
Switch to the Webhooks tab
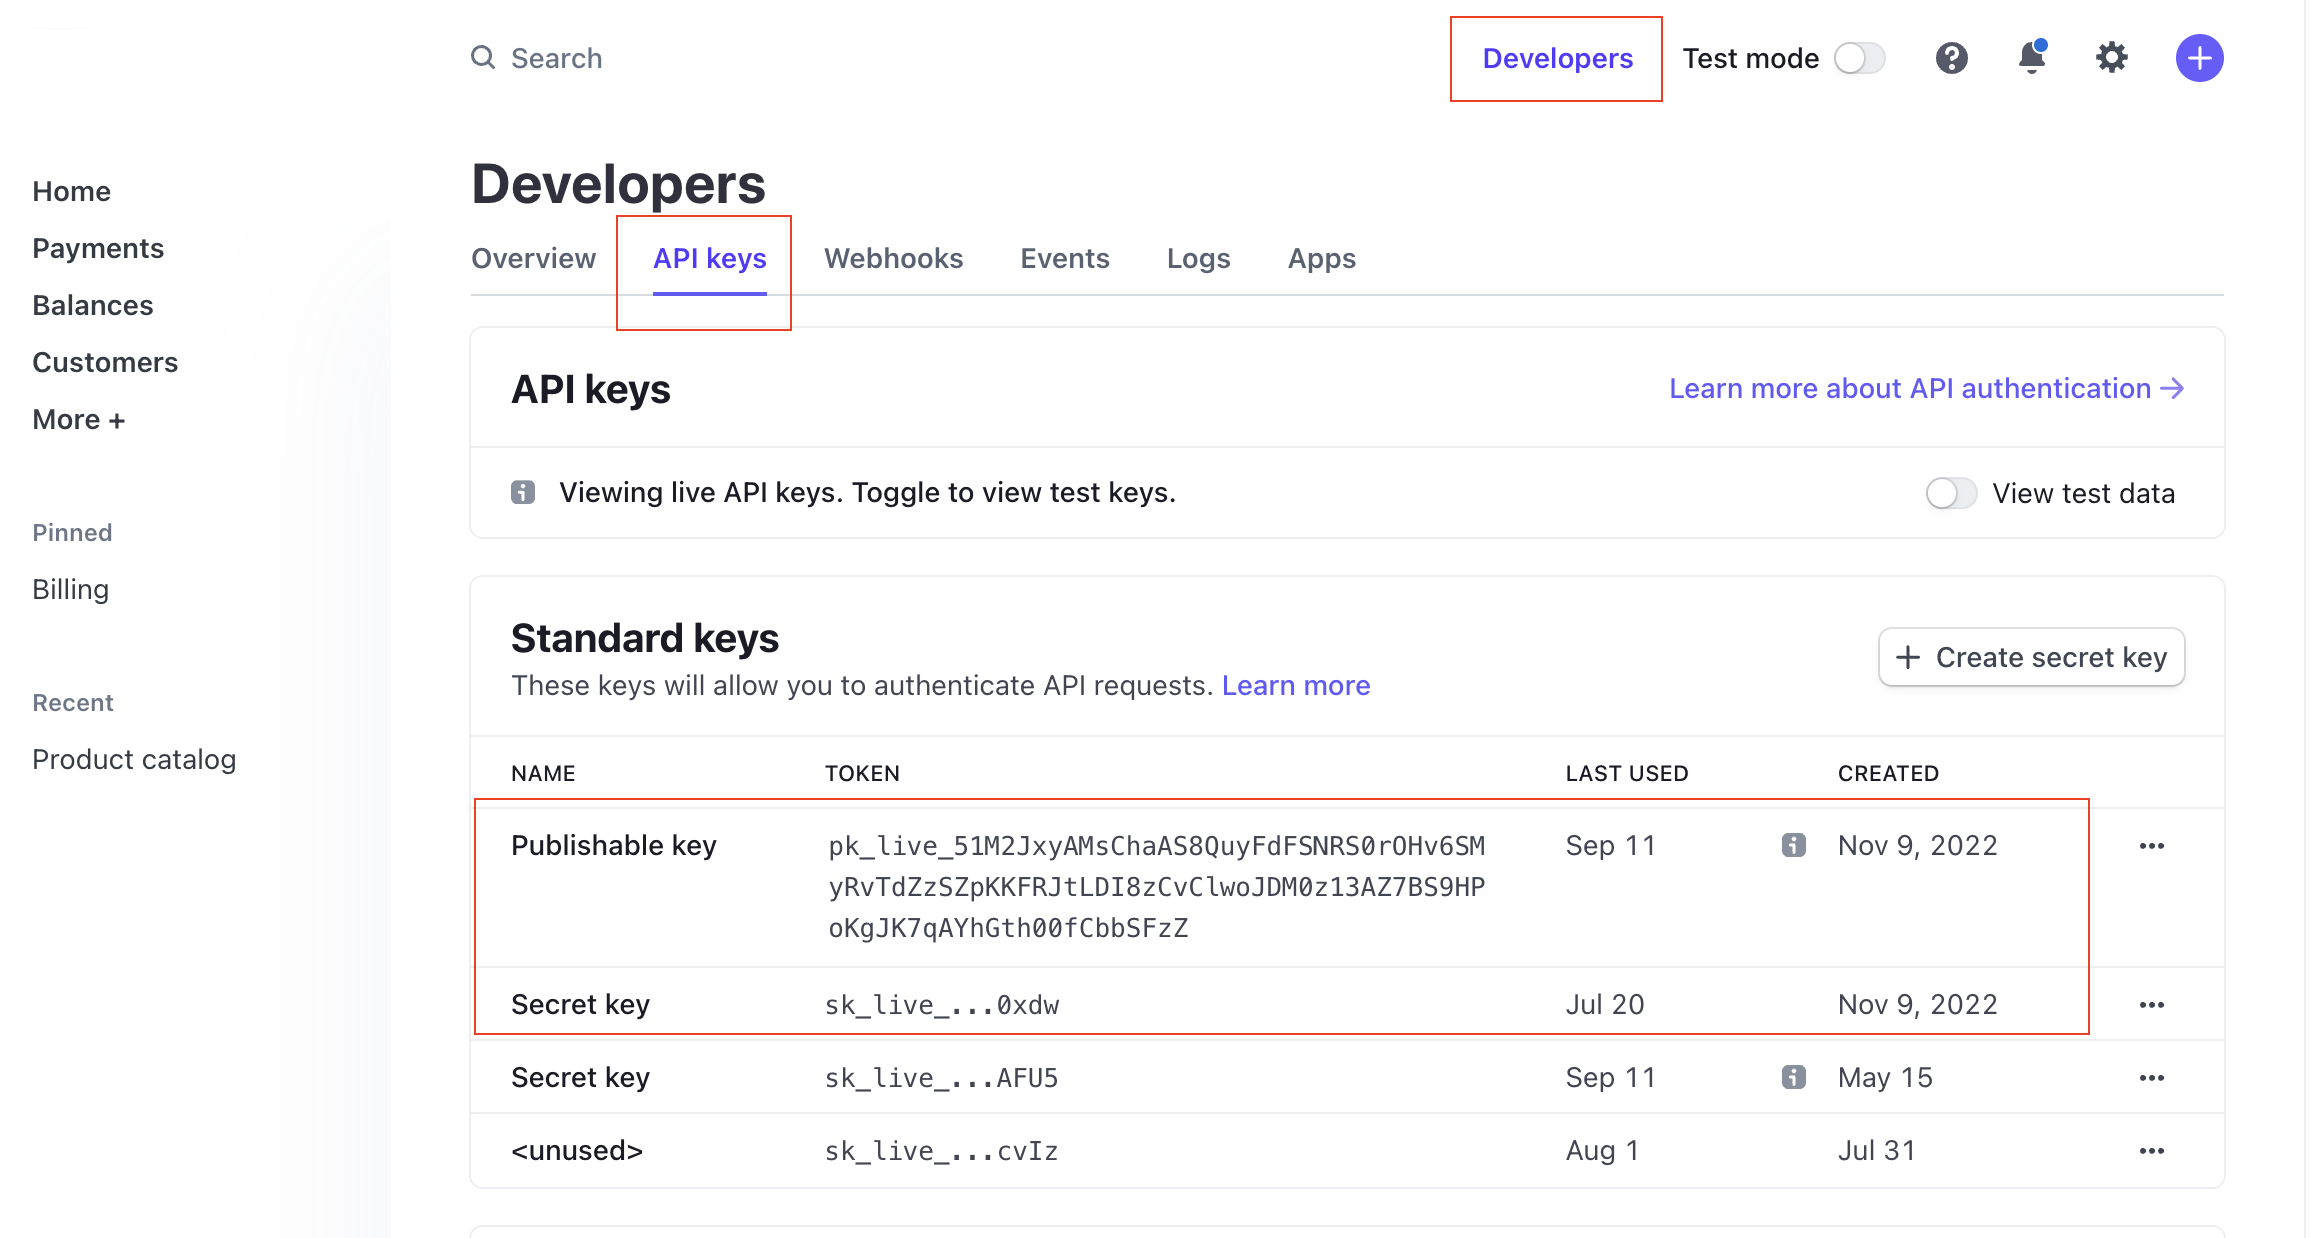(x=893, y=258)
